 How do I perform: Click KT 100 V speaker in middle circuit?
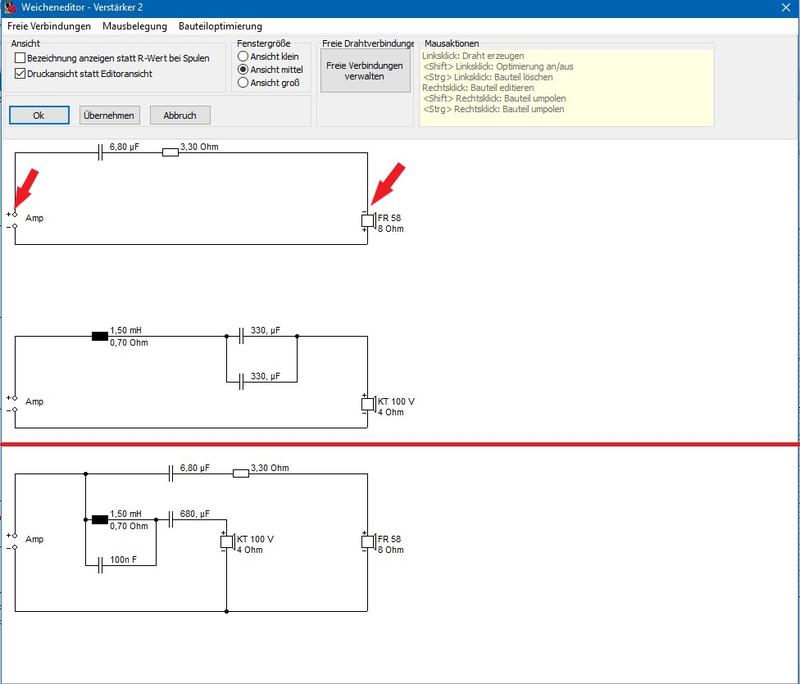coord(368,404)
